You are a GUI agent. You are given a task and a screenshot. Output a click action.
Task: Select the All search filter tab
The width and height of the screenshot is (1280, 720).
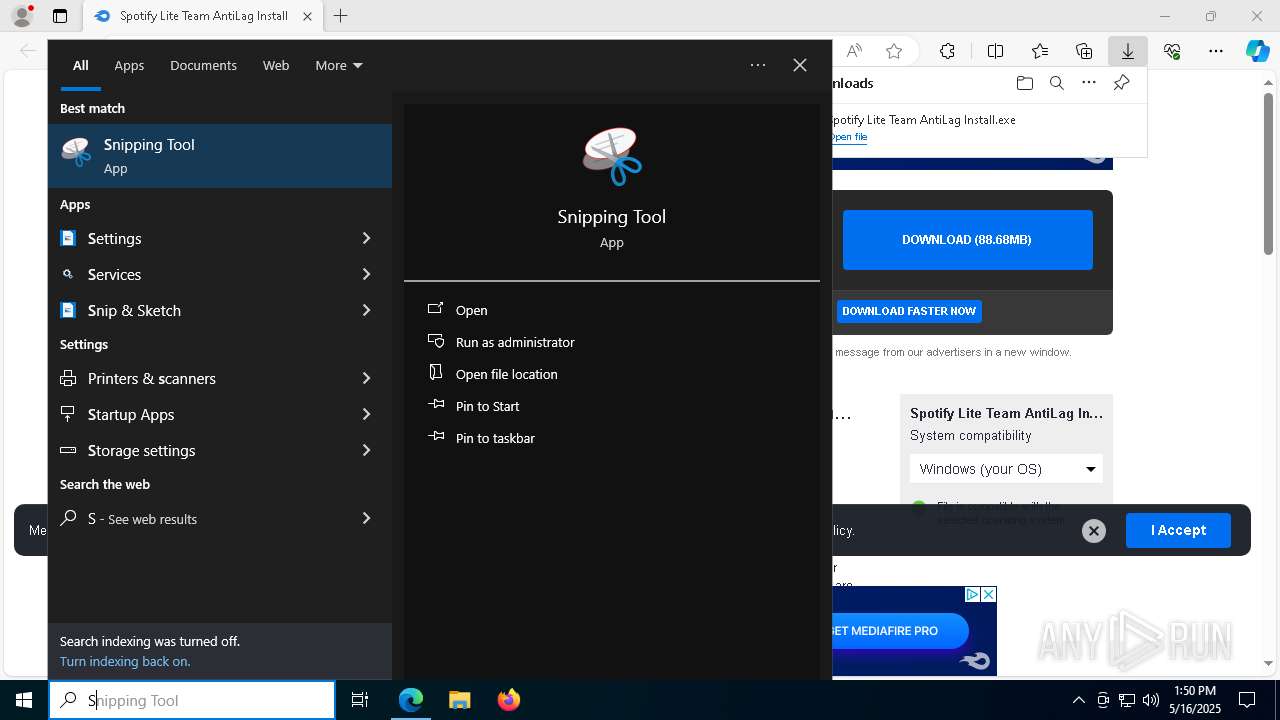click(x=81, y=65)
